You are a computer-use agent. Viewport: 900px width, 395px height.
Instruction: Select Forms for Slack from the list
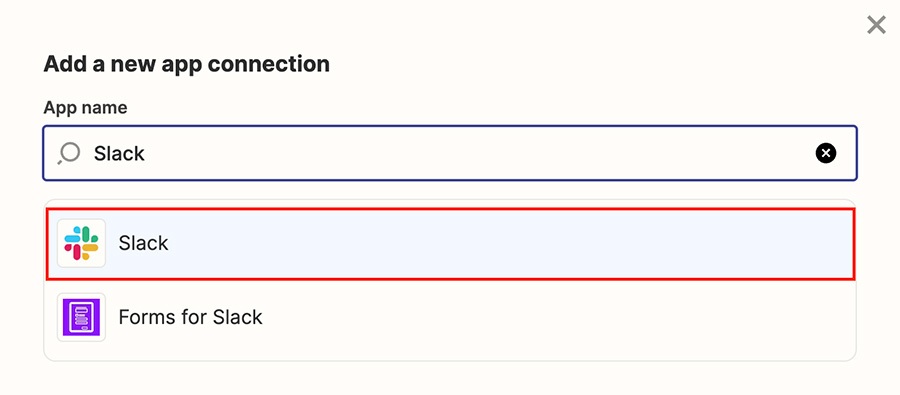pyautogui.click(x=450, y=317)
